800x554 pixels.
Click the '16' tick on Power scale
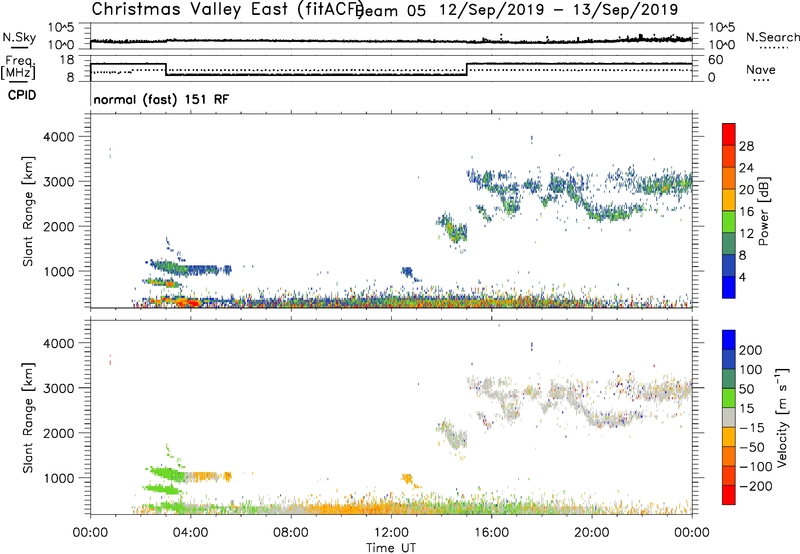tap(746, 212)
